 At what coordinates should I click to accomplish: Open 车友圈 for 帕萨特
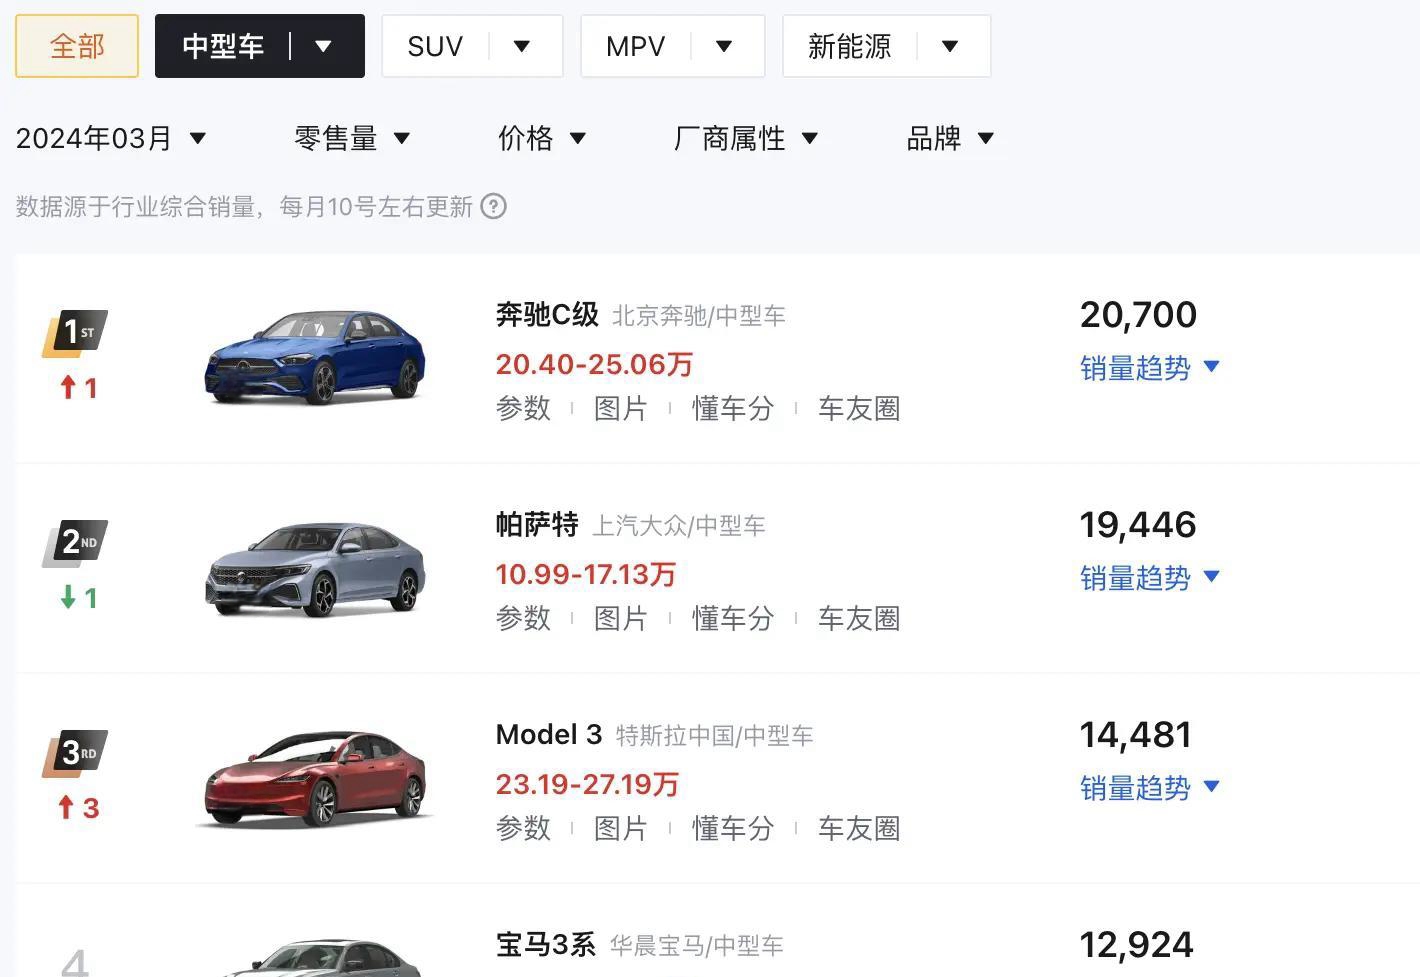(x=859, y=618)
